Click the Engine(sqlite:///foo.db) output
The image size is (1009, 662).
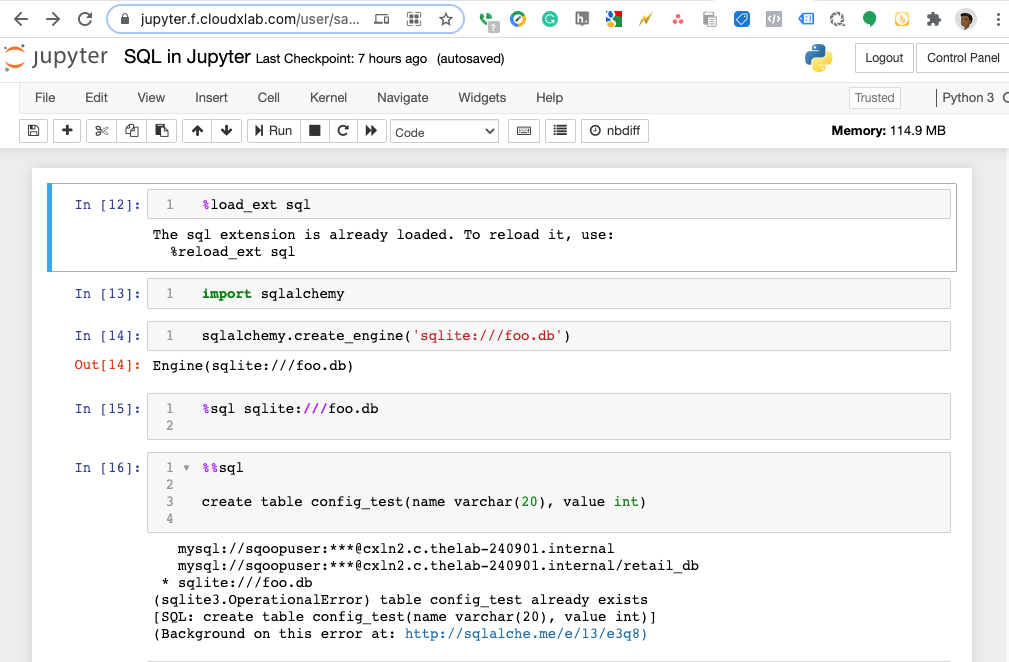coord(253,365)
